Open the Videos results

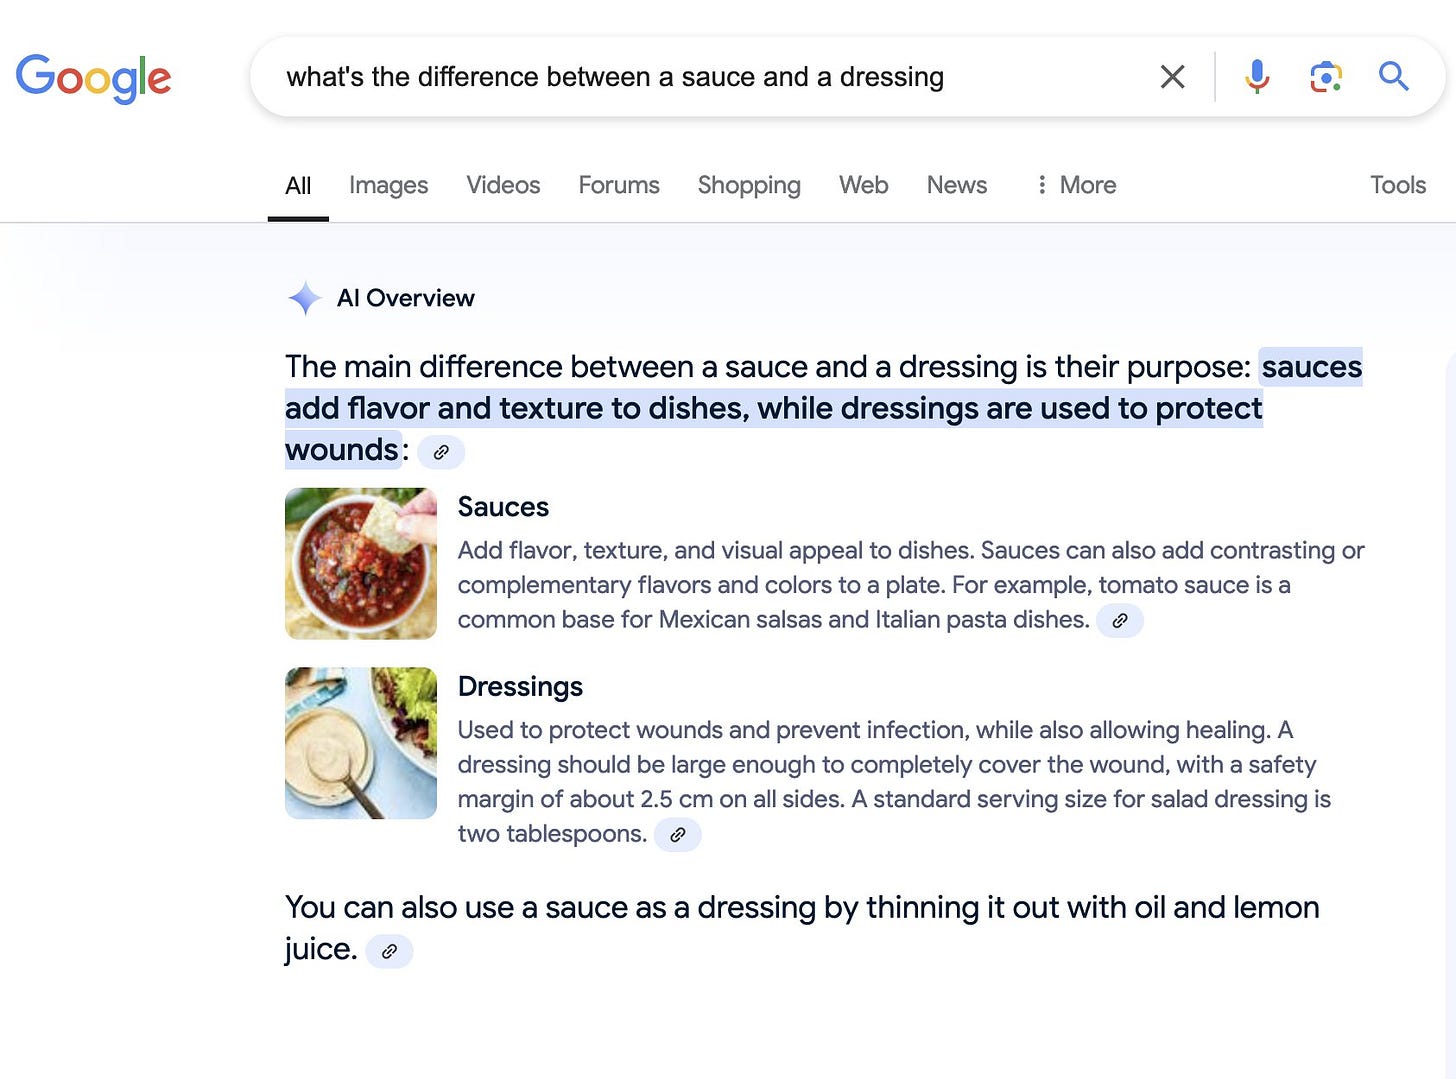[503, 185]
